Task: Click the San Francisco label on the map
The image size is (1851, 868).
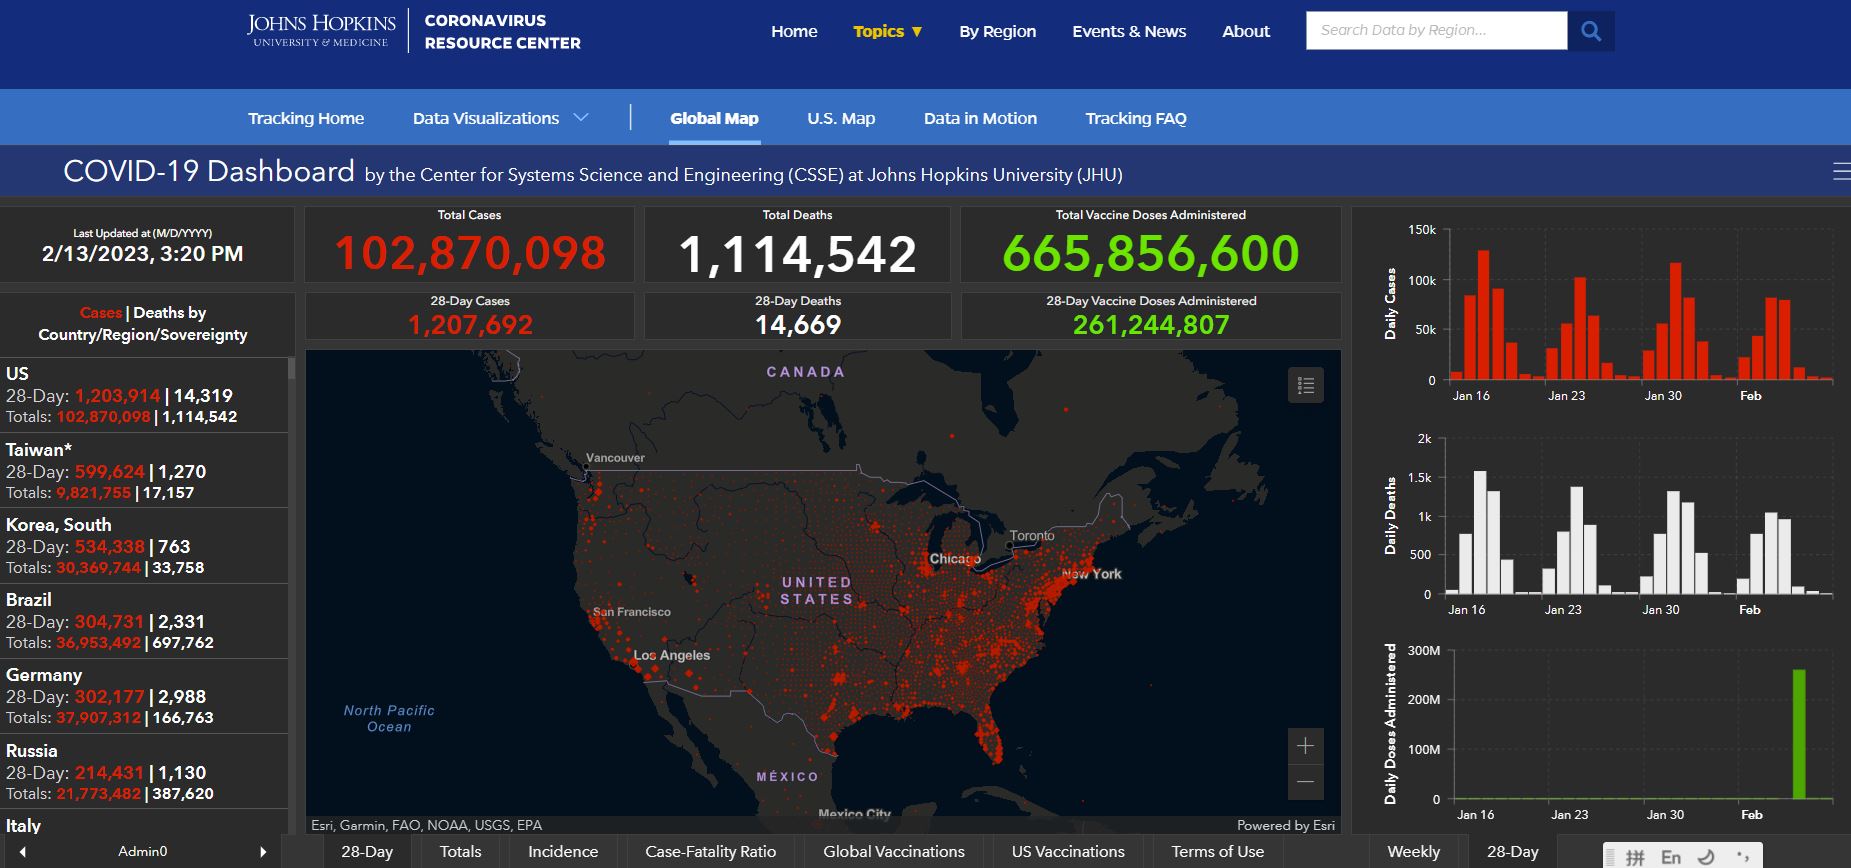Action: [632, 612]
